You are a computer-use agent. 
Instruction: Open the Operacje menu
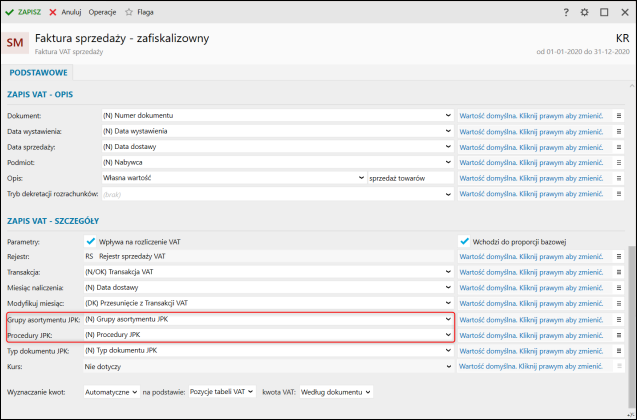click(102, 11)
